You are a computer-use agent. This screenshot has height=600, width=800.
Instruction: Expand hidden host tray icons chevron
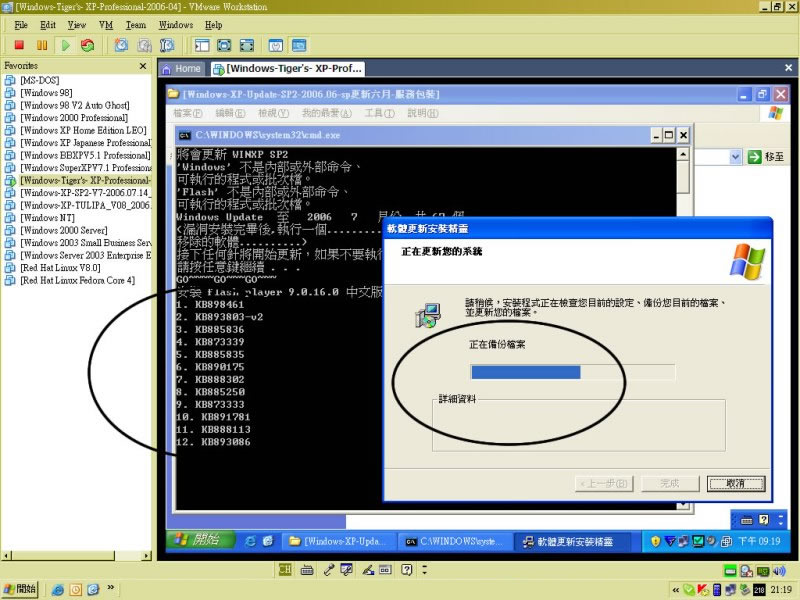coord(675,590)
